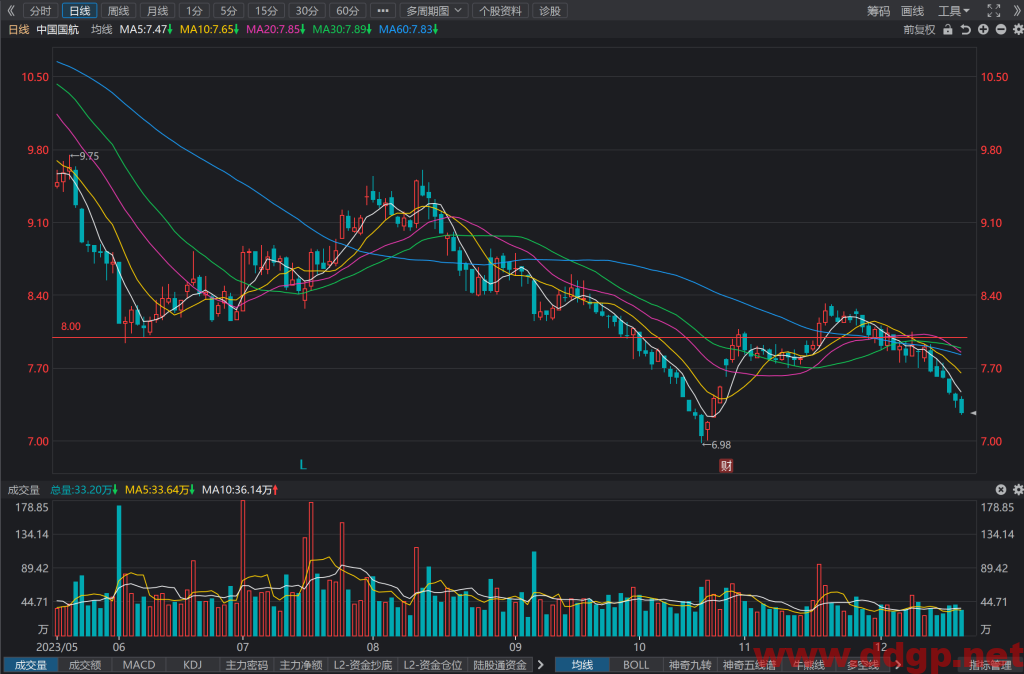This screenshot has width=1024, height=674.
Task: Select L2-资金仓位 indicator tab
Action: click(x=432, y=665)
